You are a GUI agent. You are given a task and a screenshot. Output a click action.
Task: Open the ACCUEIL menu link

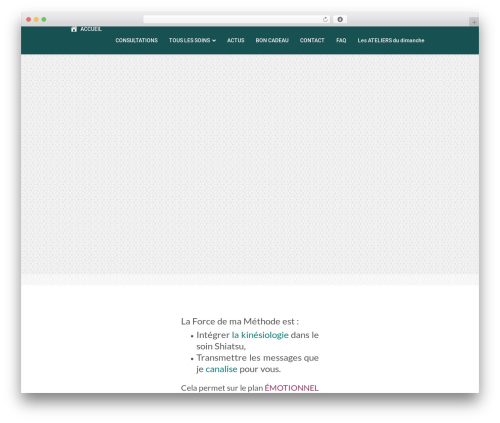pos(91,29)
